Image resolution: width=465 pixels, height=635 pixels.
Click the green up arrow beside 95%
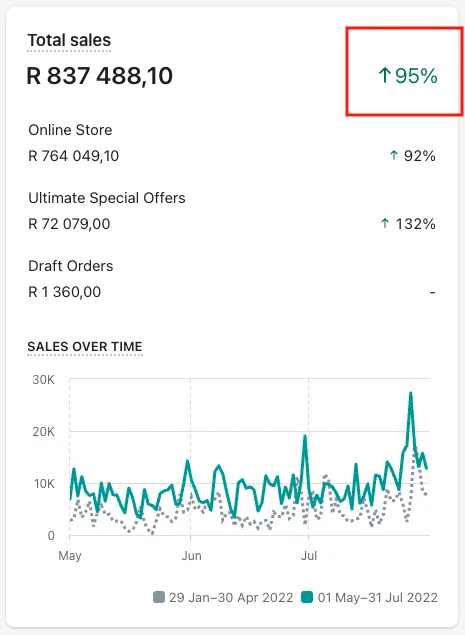point(384,75)
